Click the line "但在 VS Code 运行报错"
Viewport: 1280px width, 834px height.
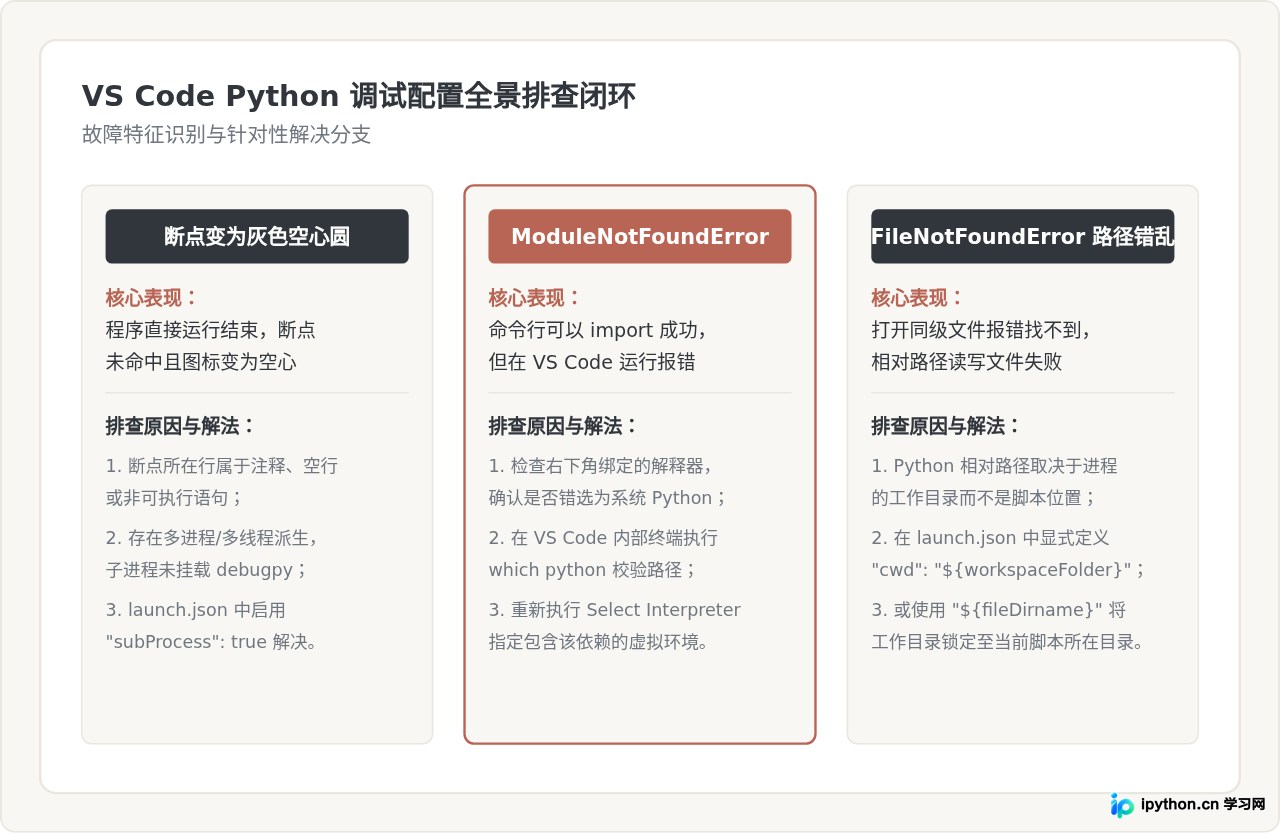coord(592,362)
